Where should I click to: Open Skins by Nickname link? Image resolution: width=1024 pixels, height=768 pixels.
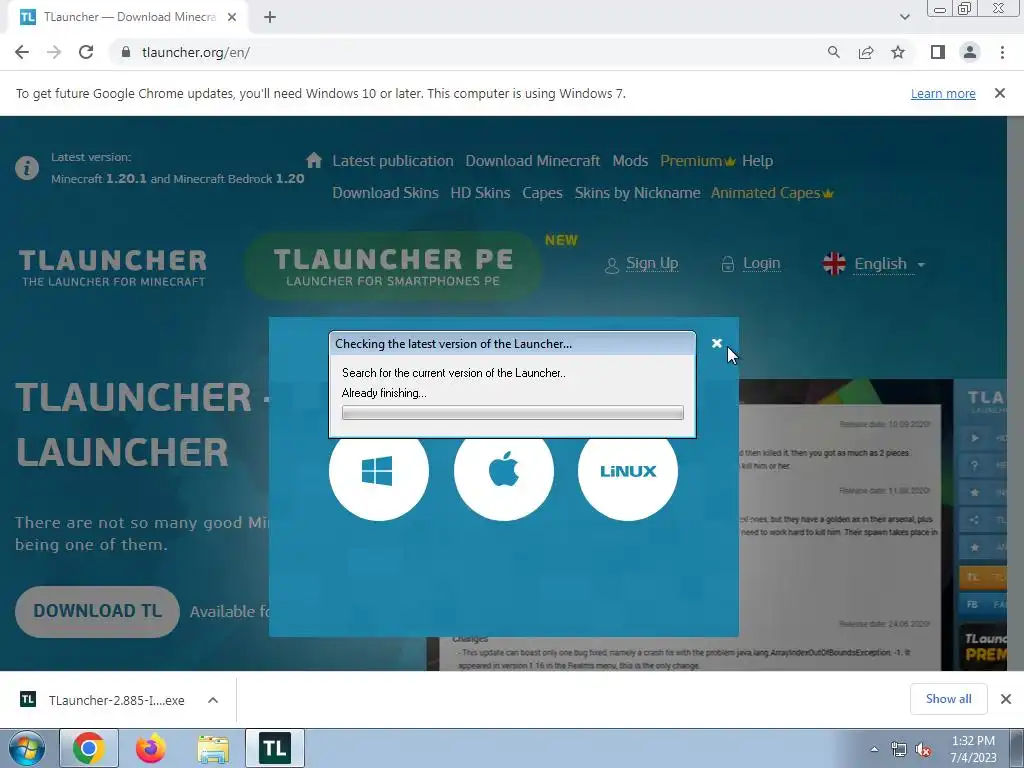[637, 193]
